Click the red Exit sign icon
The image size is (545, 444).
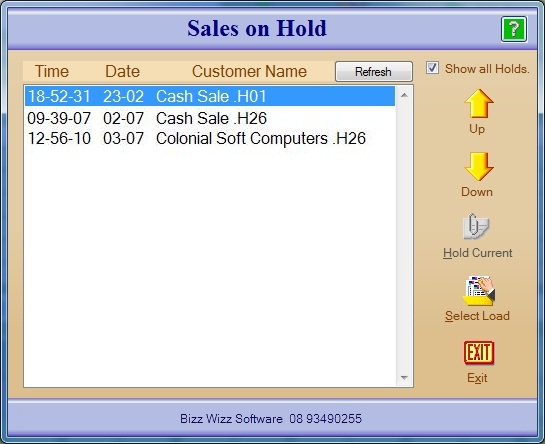[x=479, y=353]
